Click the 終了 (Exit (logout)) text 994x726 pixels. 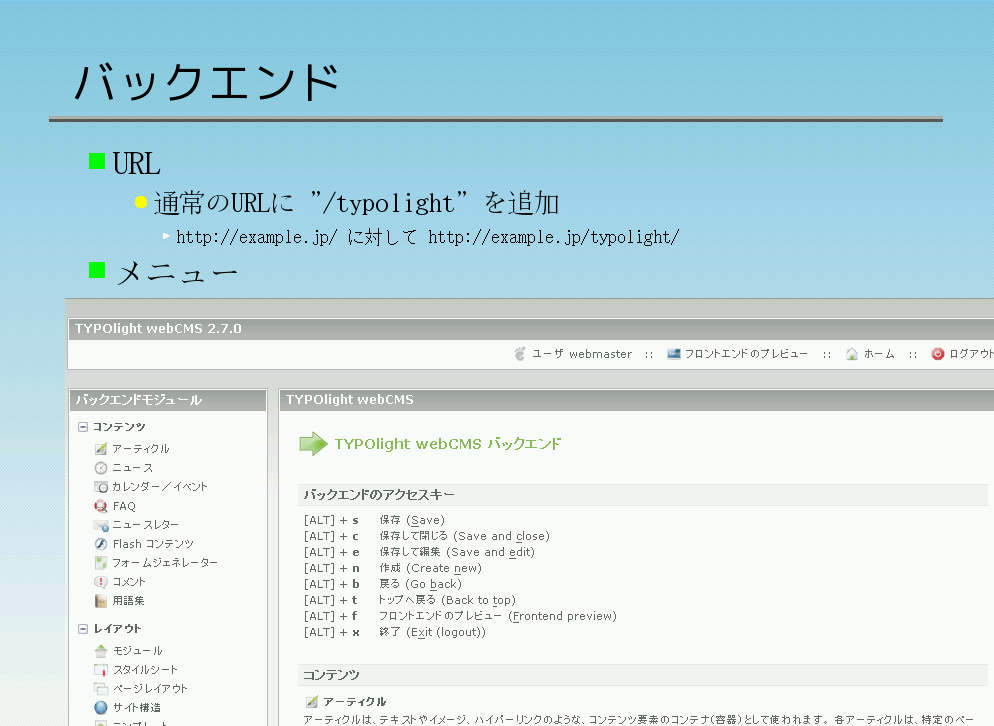(x=432, y=632)
